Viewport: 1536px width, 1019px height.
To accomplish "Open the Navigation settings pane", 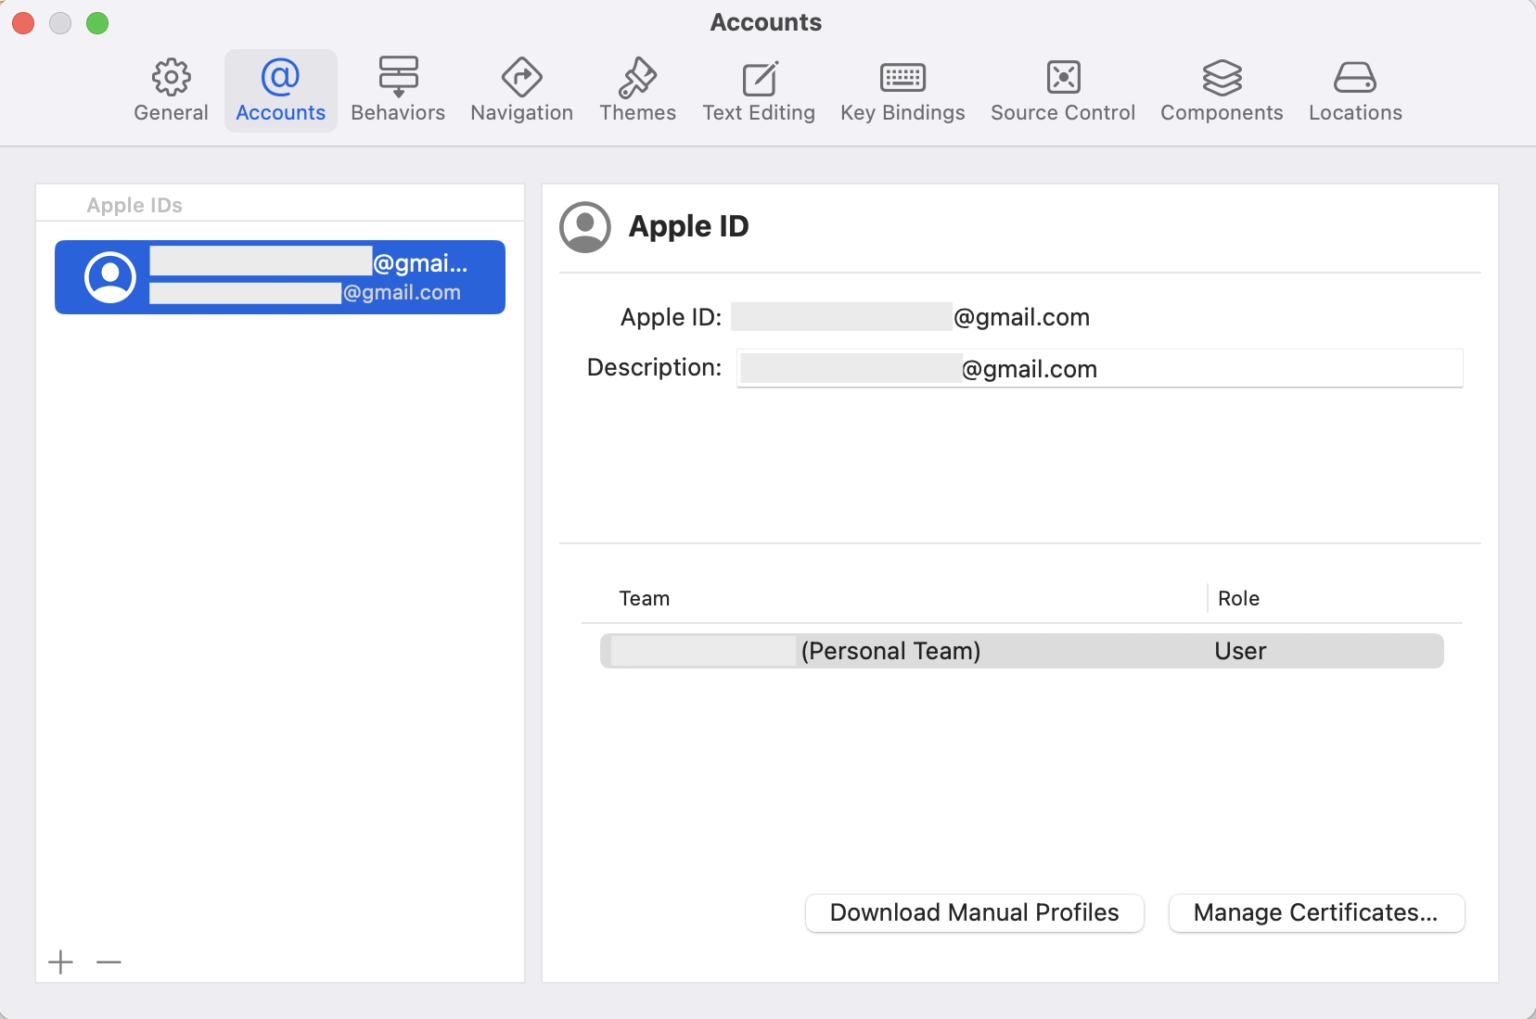I will (521, 90).
